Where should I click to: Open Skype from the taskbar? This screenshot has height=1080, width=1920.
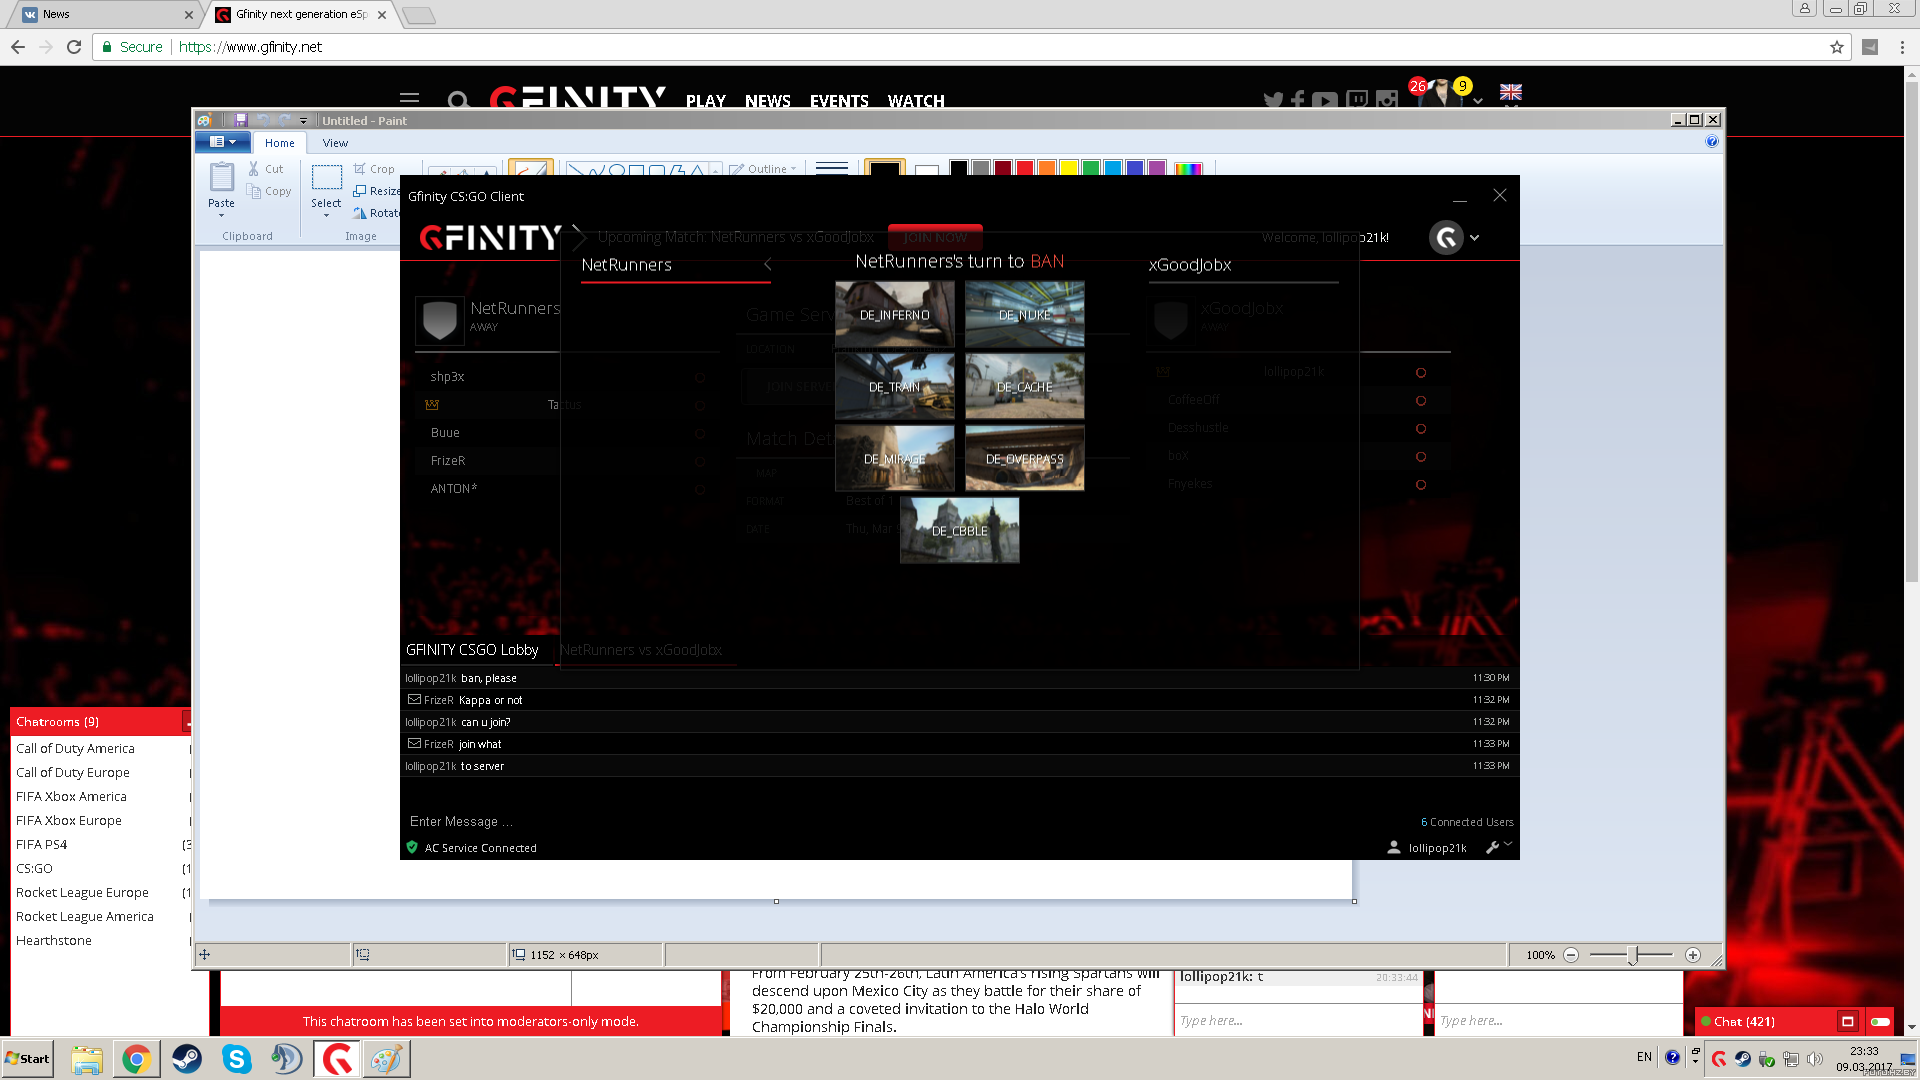pos(237,1058)
